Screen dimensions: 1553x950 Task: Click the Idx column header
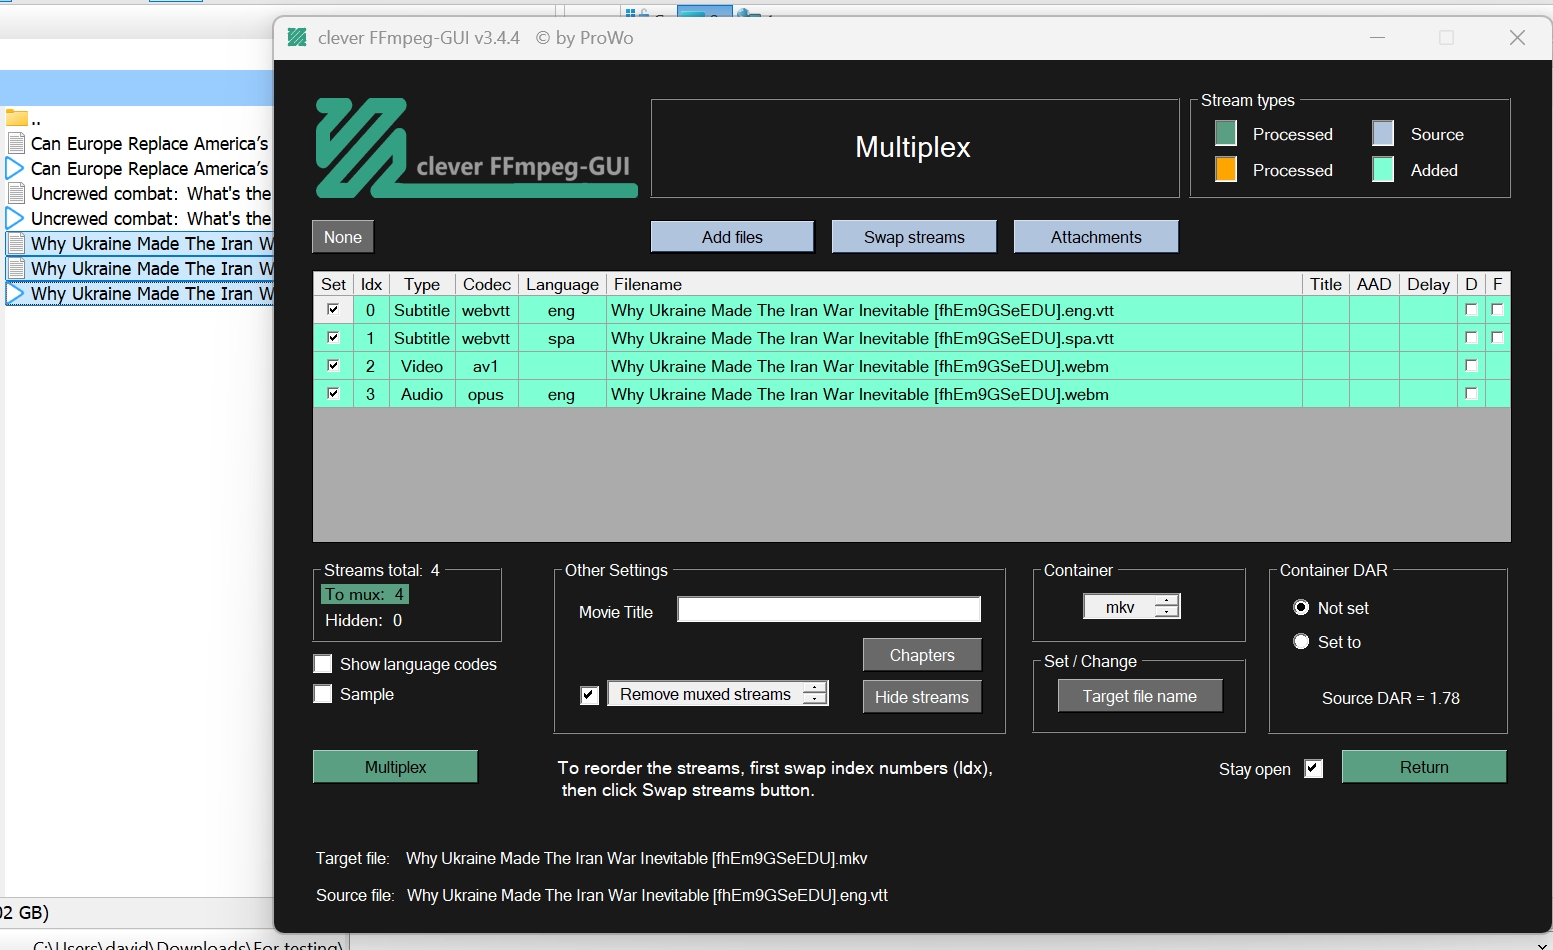click(x=371, y=284)
